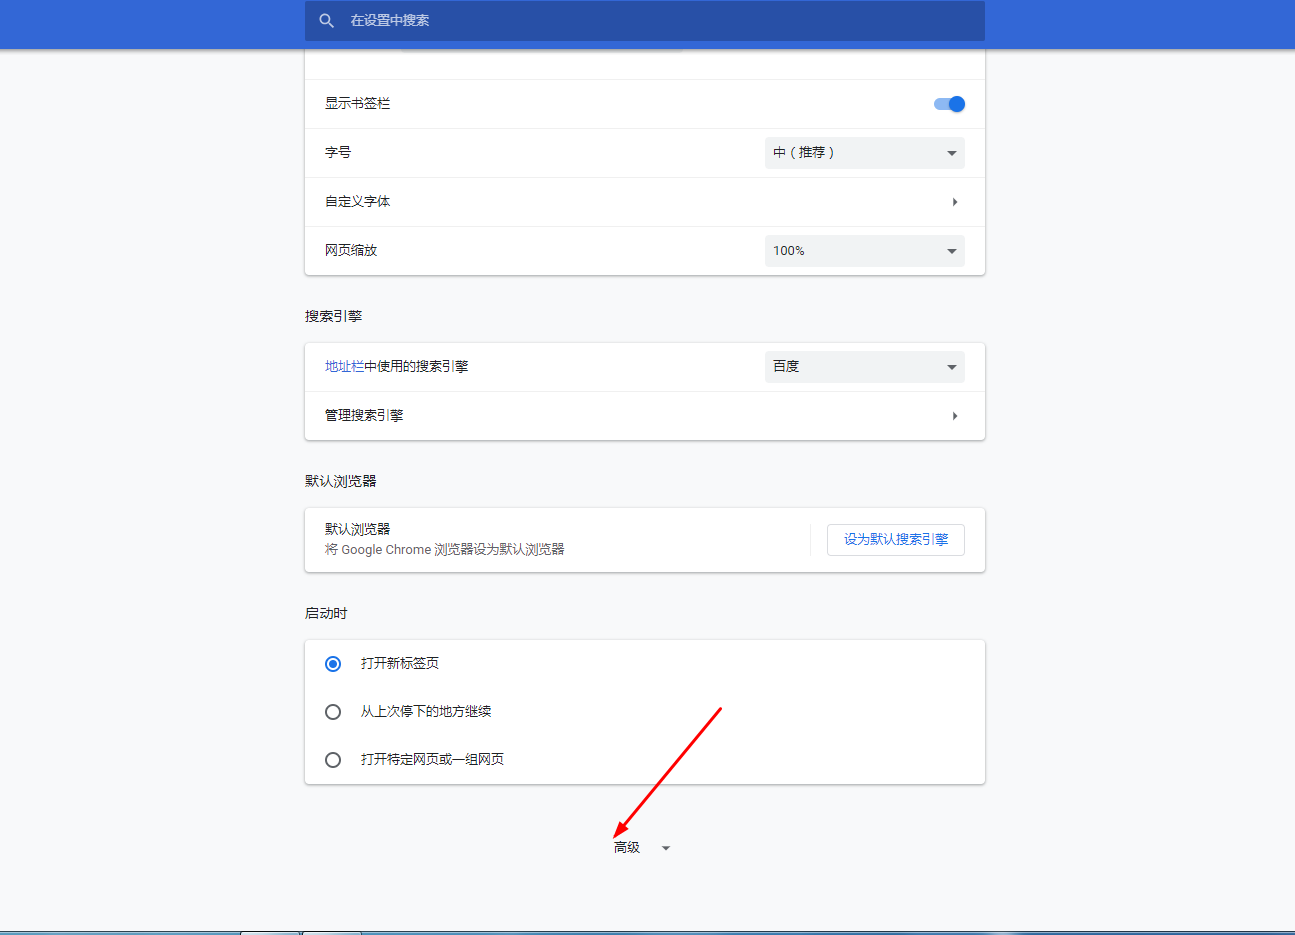Click the 设为默认搜索引擎 button
Image resolution: width=1295 pixels, height=935 pixels.
click(896, 540)
